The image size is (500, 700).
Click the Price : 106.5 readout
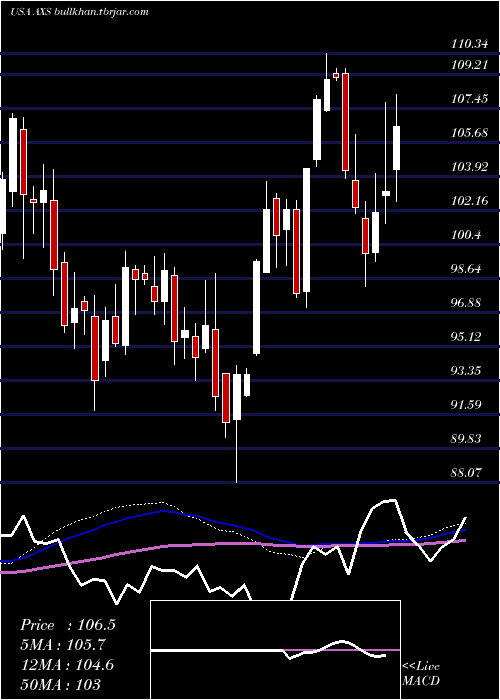68,625
